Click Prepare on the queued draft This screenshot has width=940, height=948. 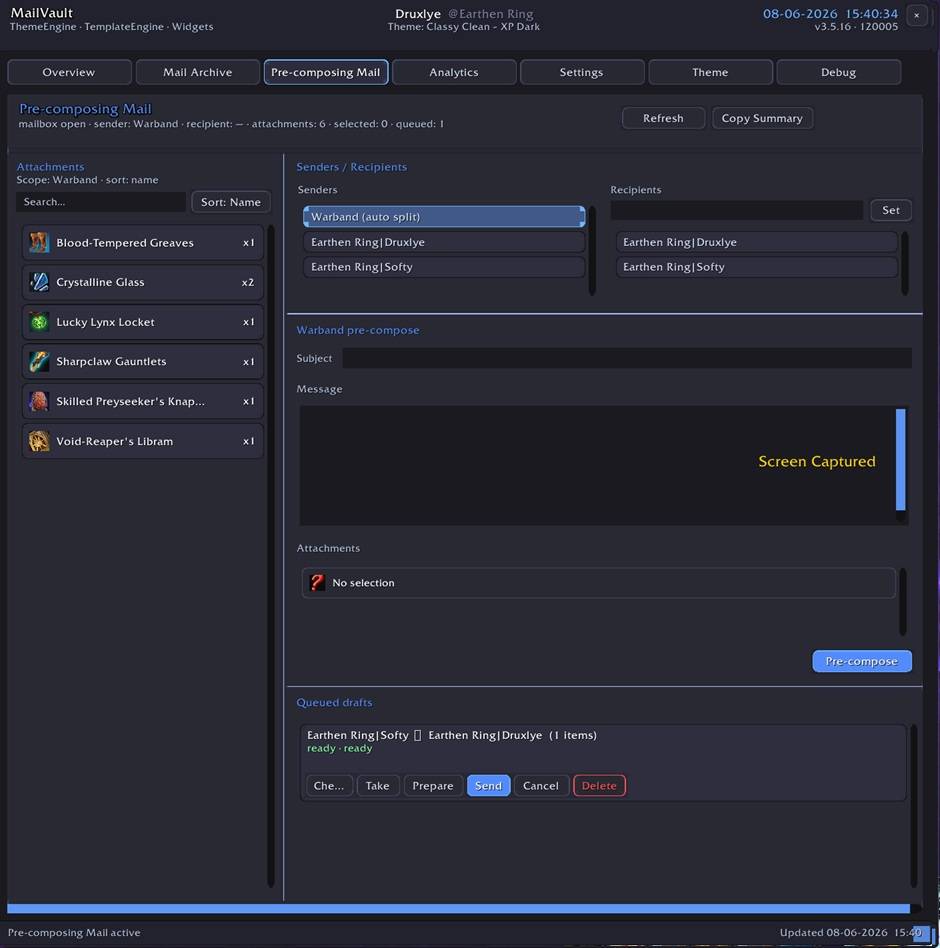click(433, 785)
